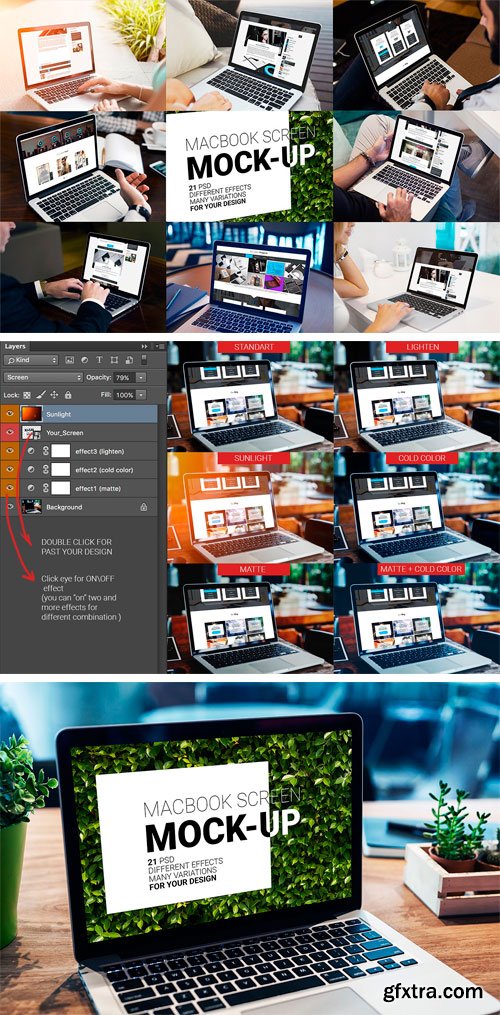Click the effect1 (matte) mask link icon
The image size is (500, 1015).
pyautogui.click(x=45, y=487)
